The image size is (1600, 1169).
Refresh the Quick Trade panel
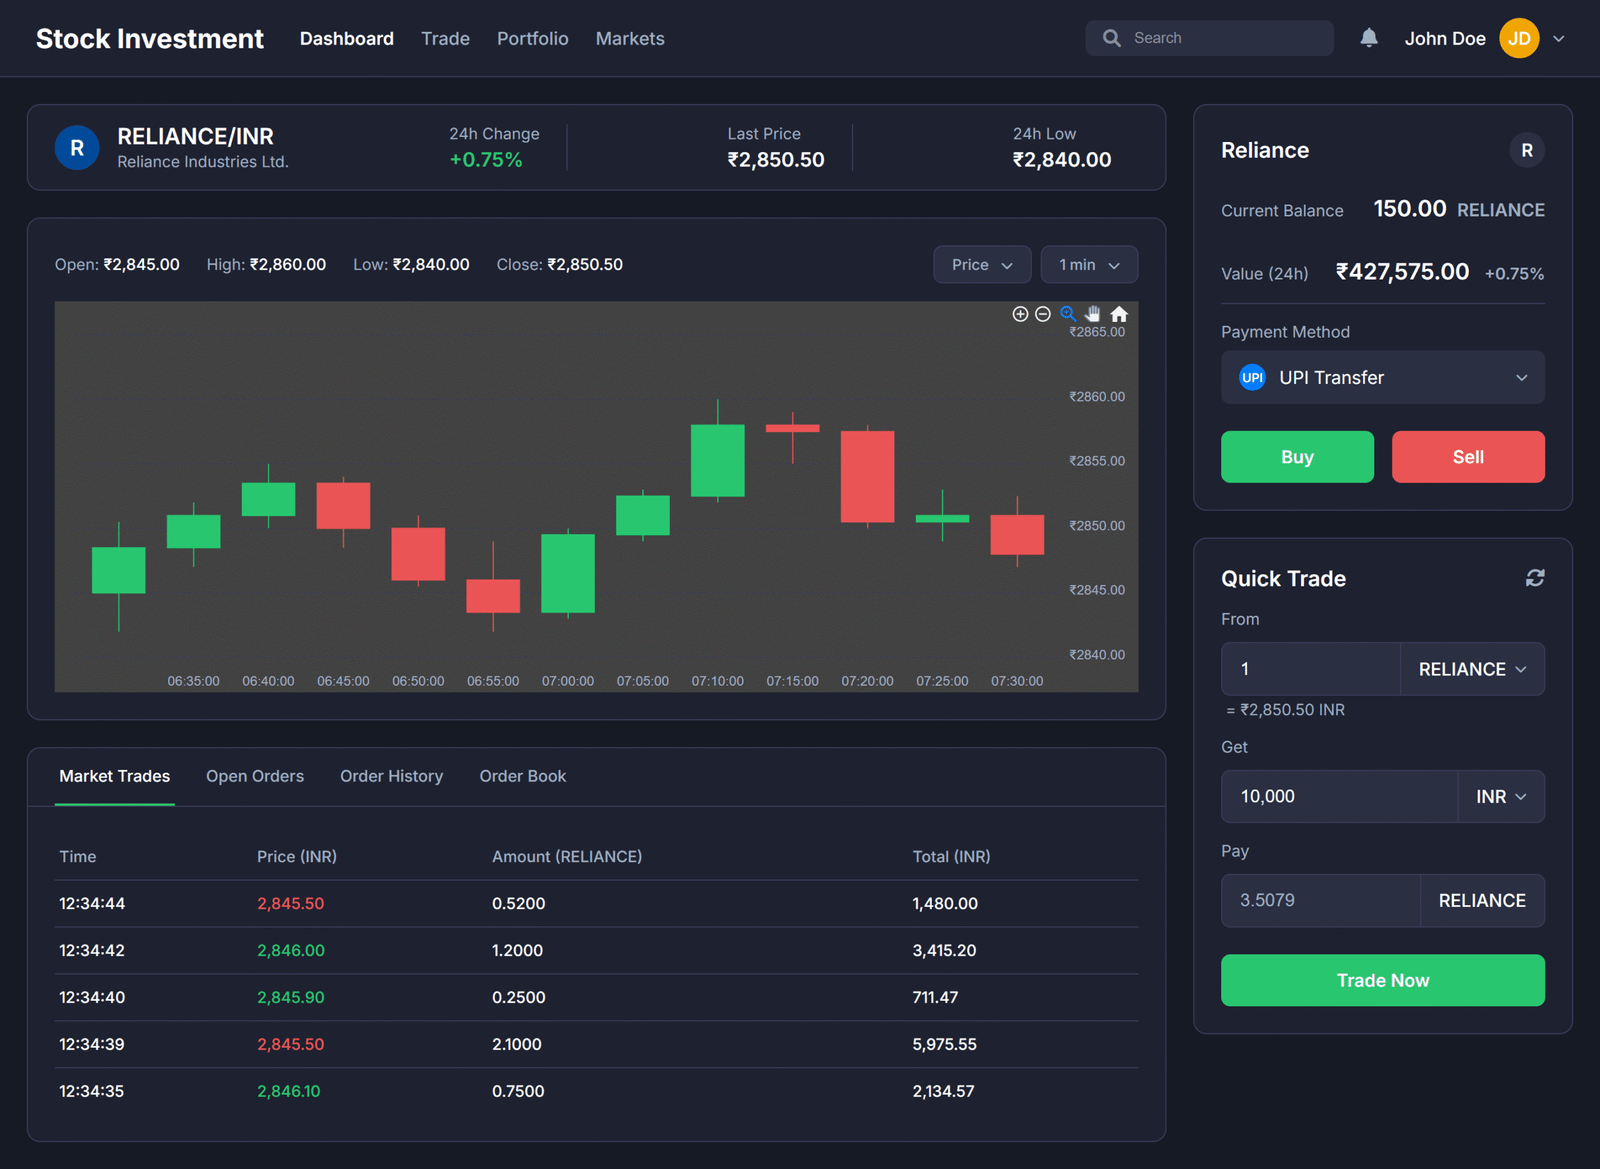click(x=1535, y=578)
